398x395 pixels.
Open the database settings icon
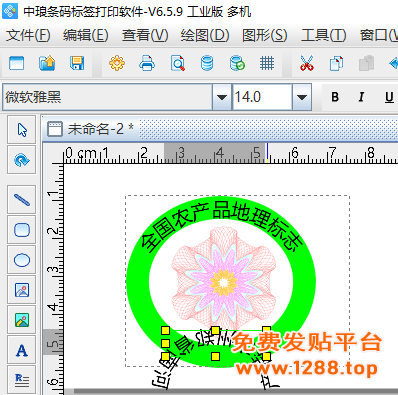point(207,63)
